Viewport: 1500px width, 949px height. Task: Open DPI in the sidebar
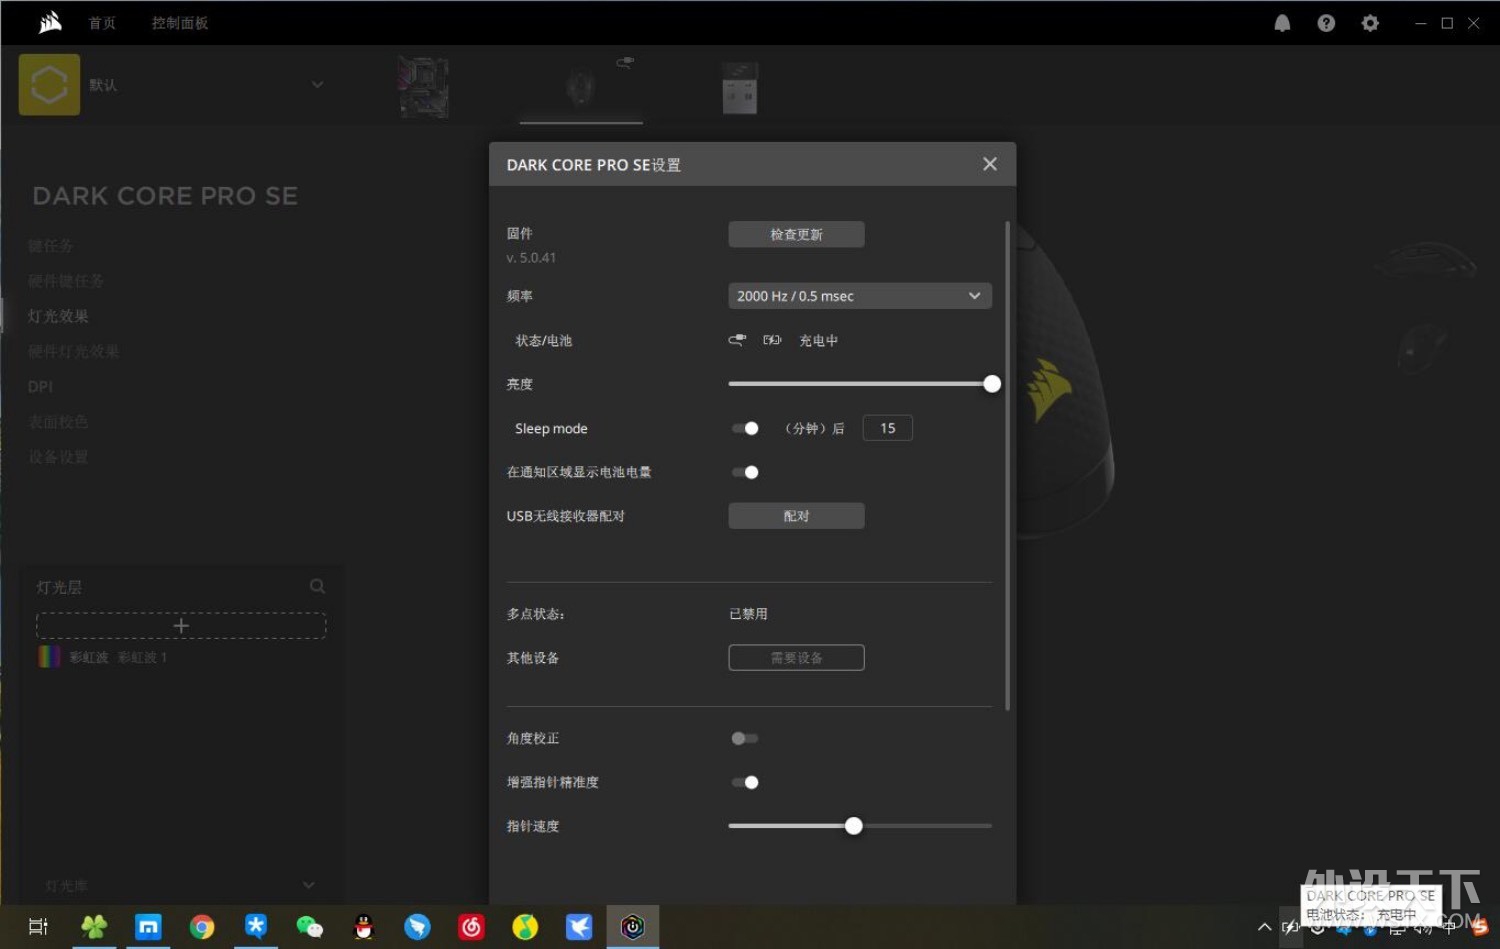pos(40,387)
